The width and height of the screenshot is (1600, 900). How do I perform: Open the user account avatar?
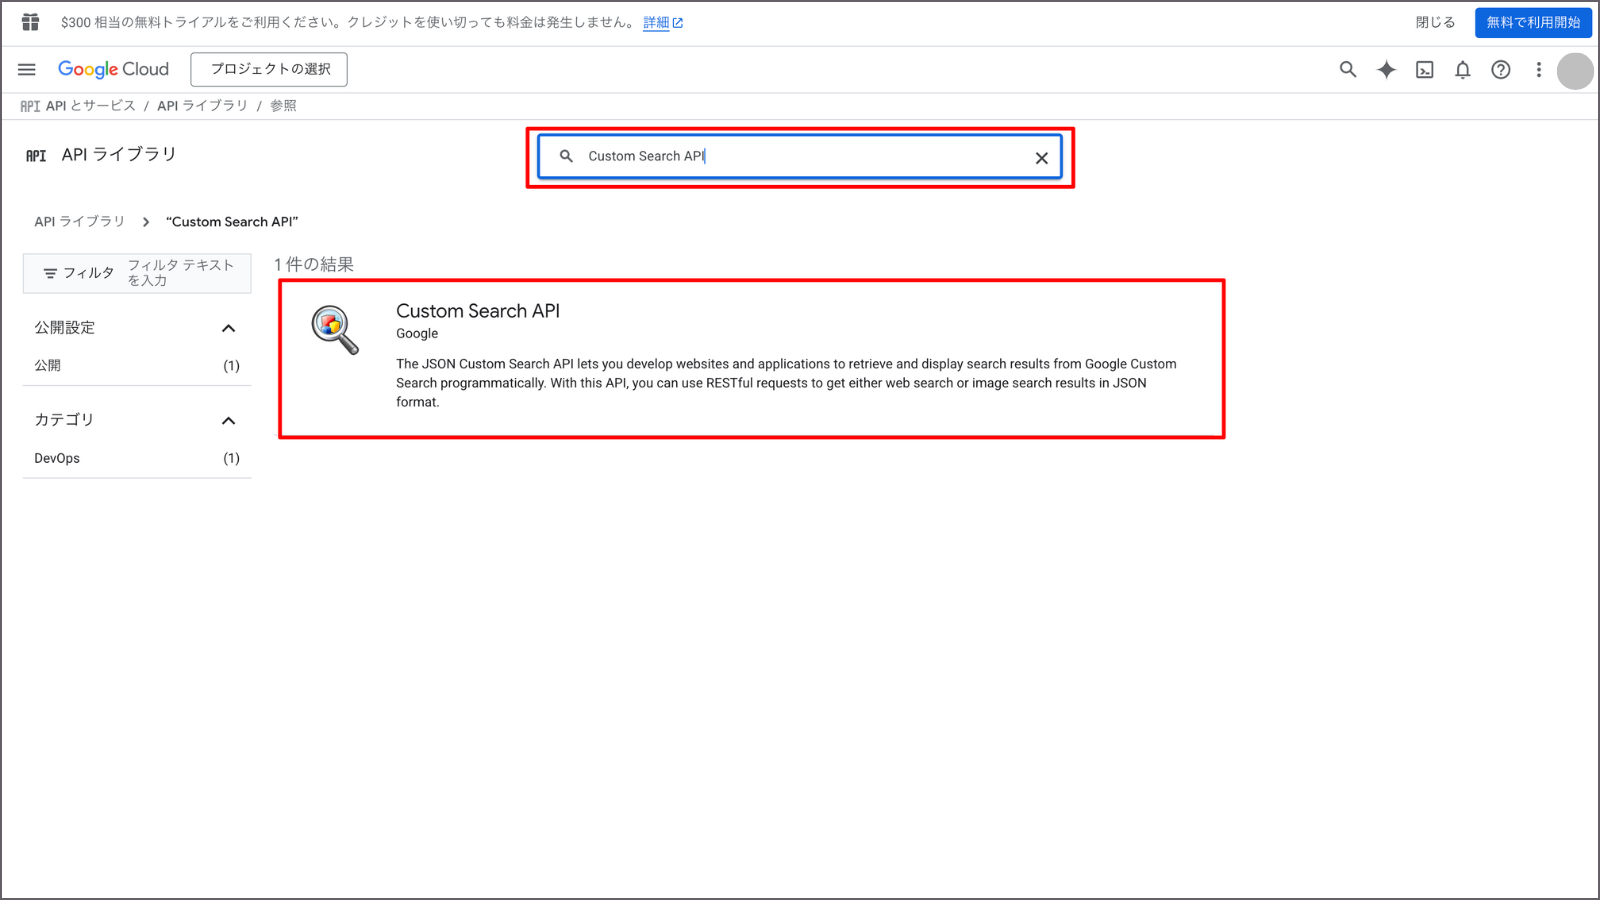1575,71
